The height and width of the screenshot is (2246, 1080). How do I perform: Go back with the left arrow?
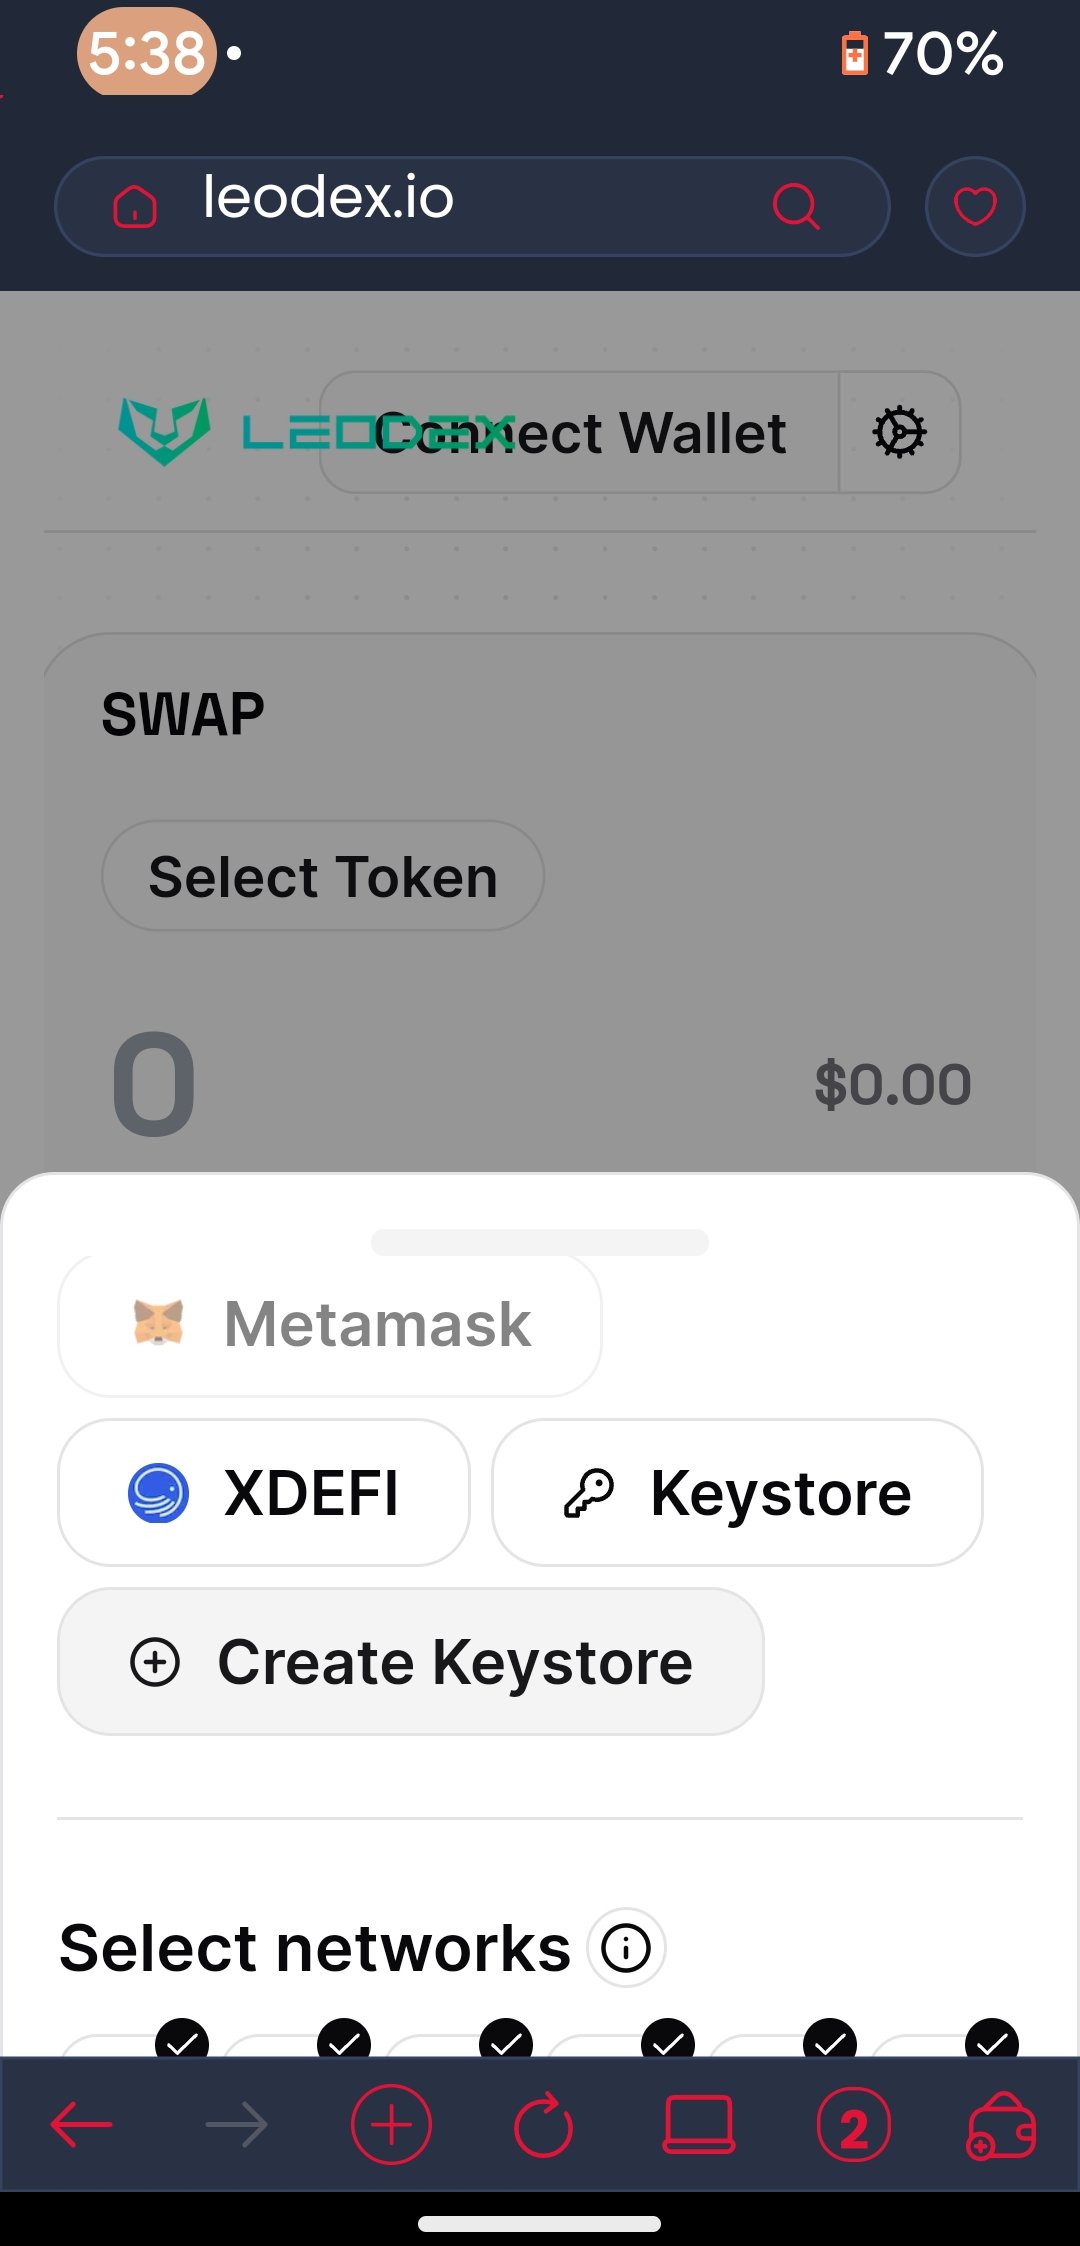81,2124
